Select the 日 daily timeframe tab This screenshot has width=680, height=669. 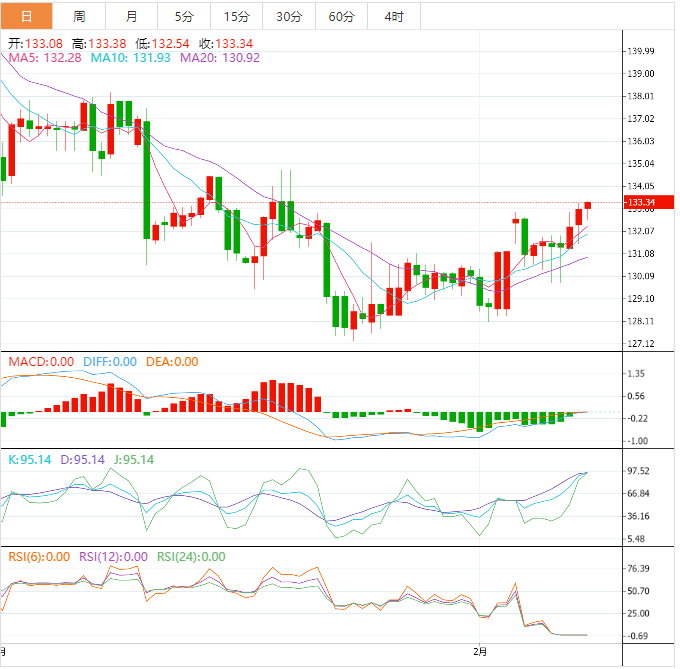coord(26,16)
